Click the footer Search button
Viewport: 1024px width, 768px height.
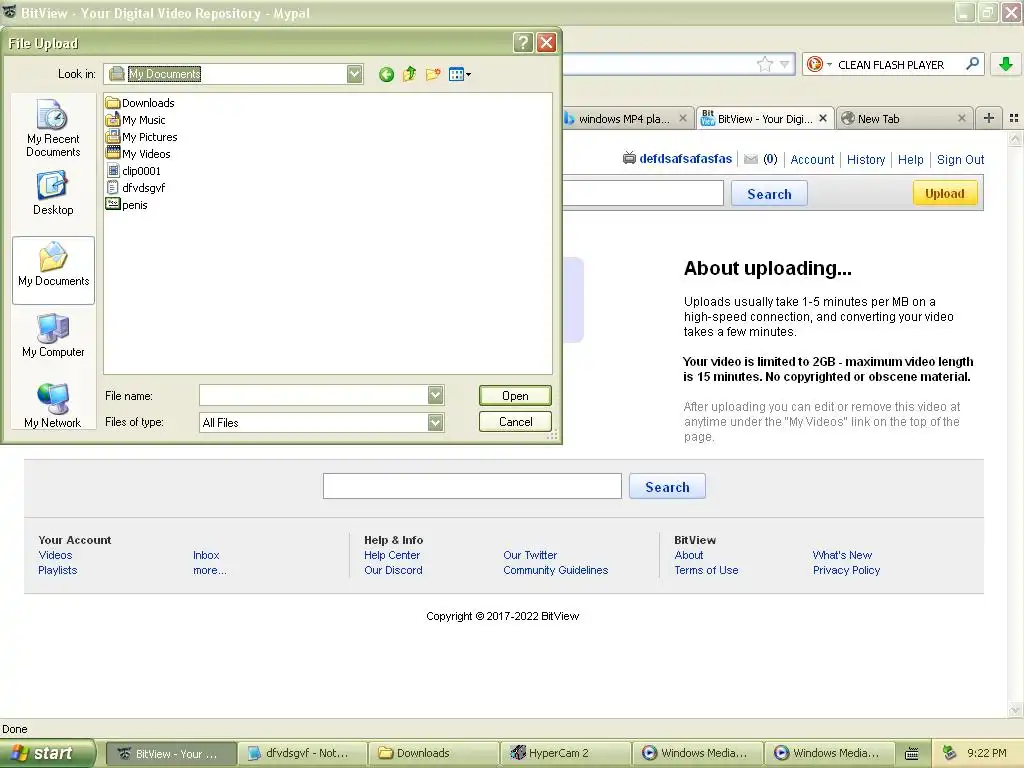coord(667,487)
